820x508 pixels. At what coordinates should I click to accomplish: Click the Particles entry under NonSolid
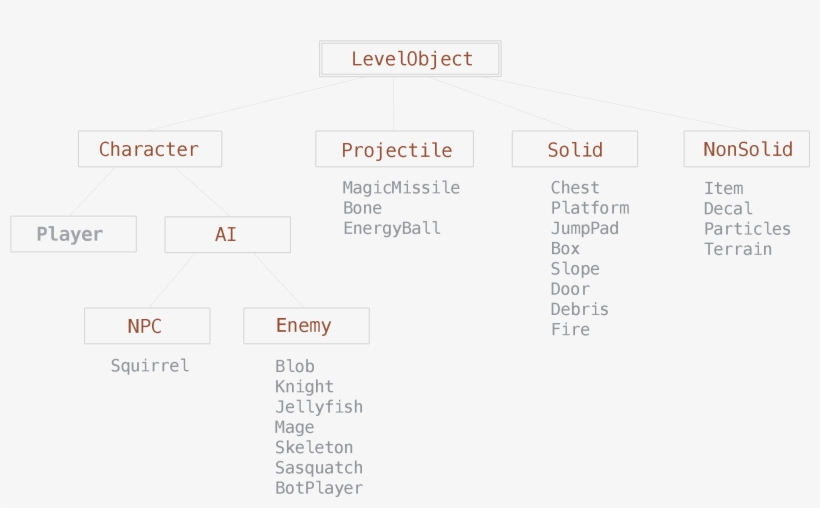746,229
